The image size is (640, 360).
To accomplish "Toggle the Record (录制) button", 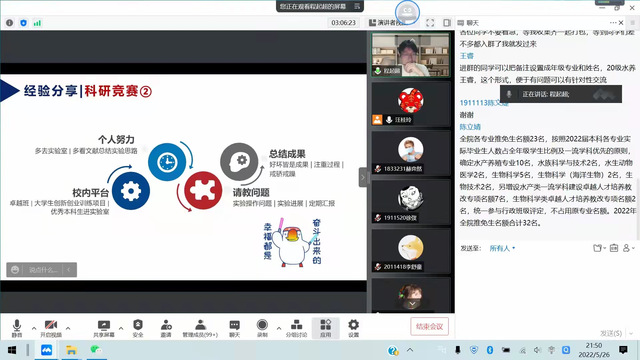I will click(262, 328).
